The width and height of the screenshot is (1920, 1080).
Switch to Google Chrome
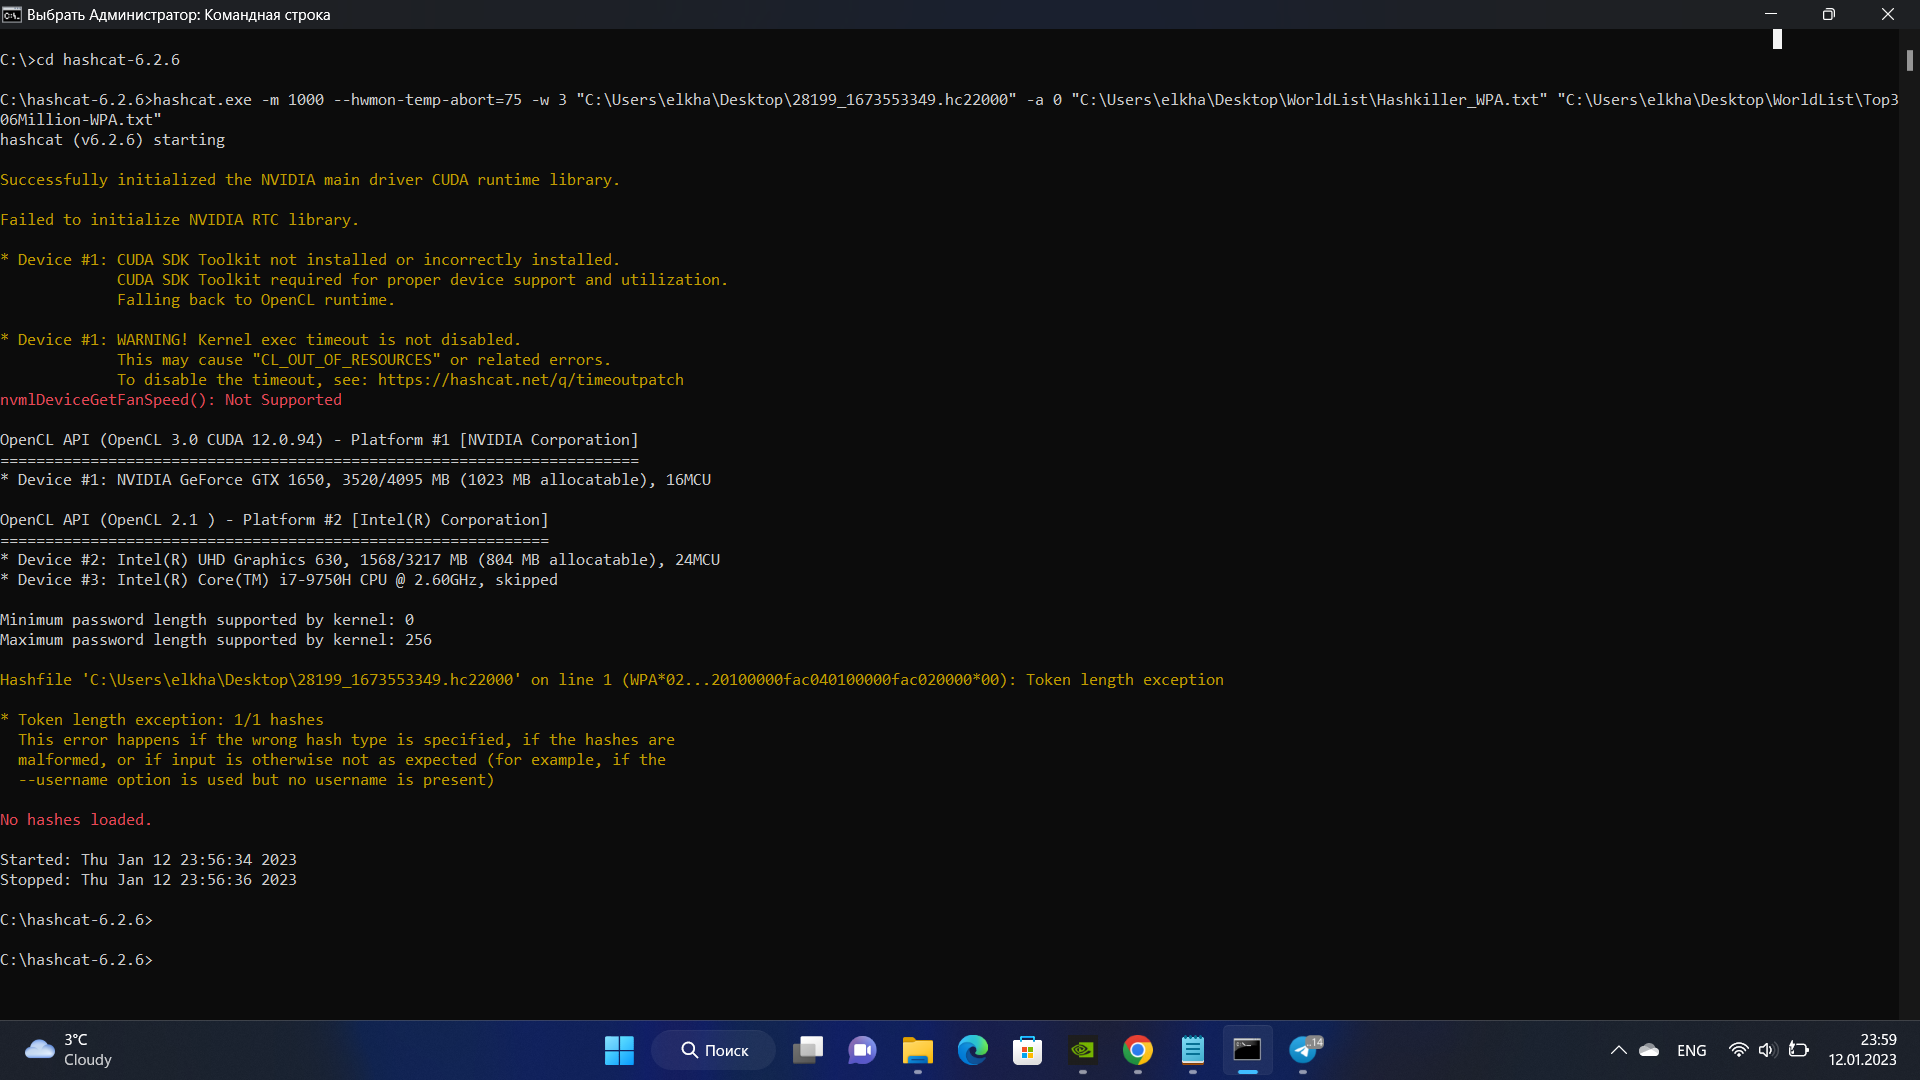point(1137,1050)
